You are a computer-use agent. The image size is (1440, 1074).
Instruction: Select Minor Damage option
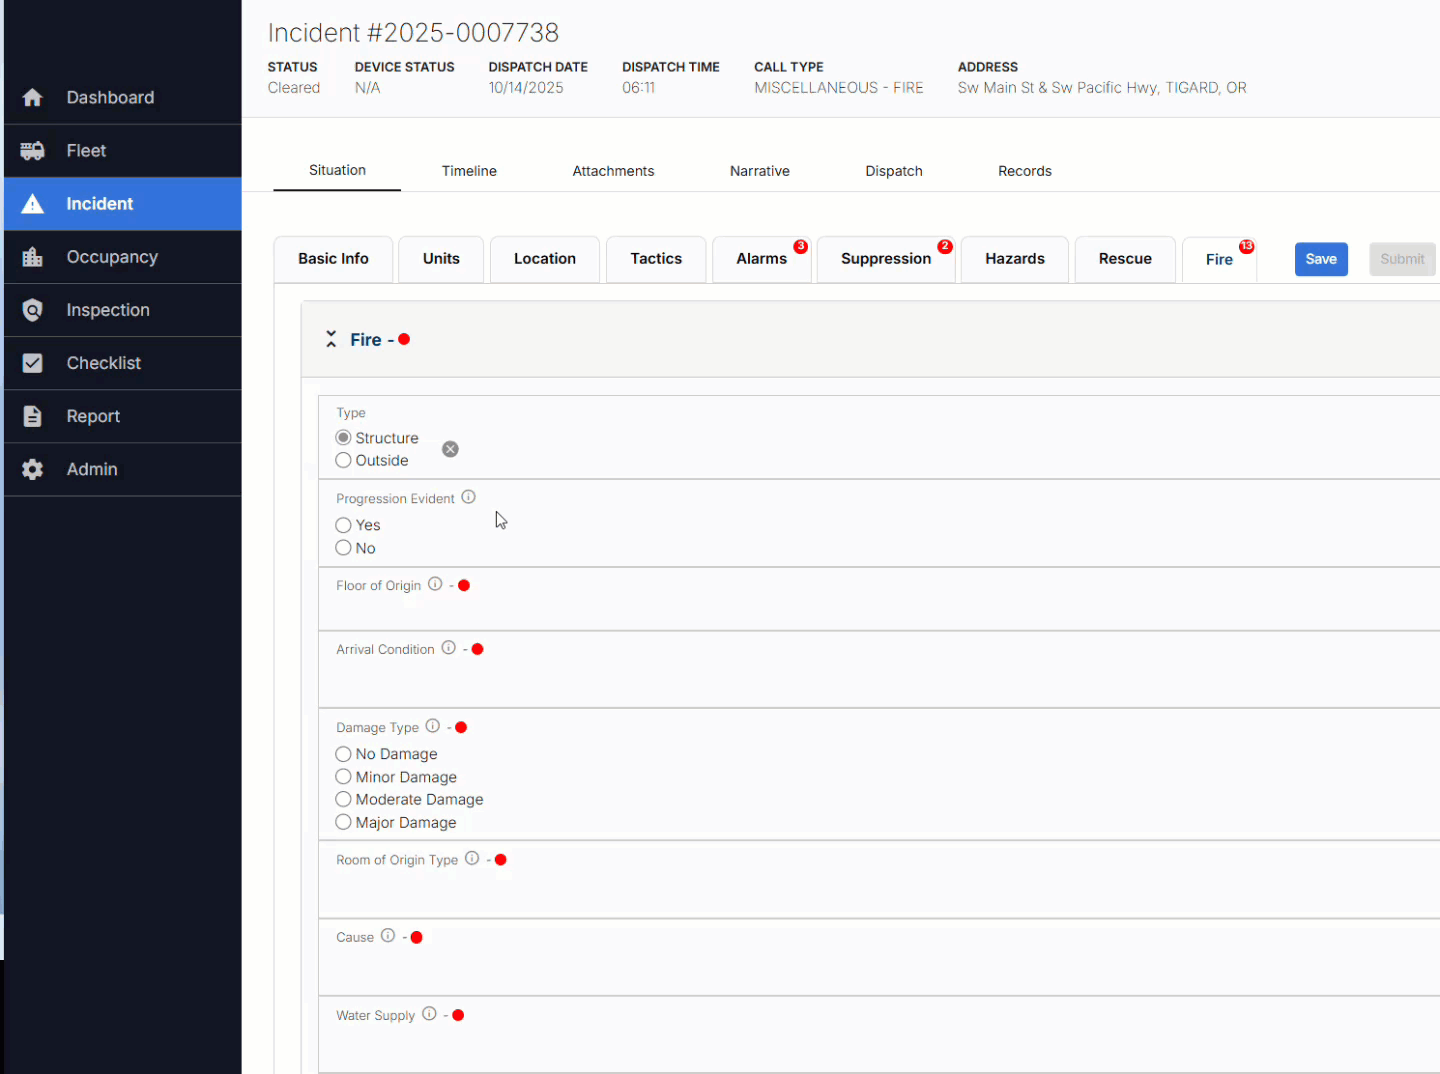pyautogui.click(x=343, y=777)
